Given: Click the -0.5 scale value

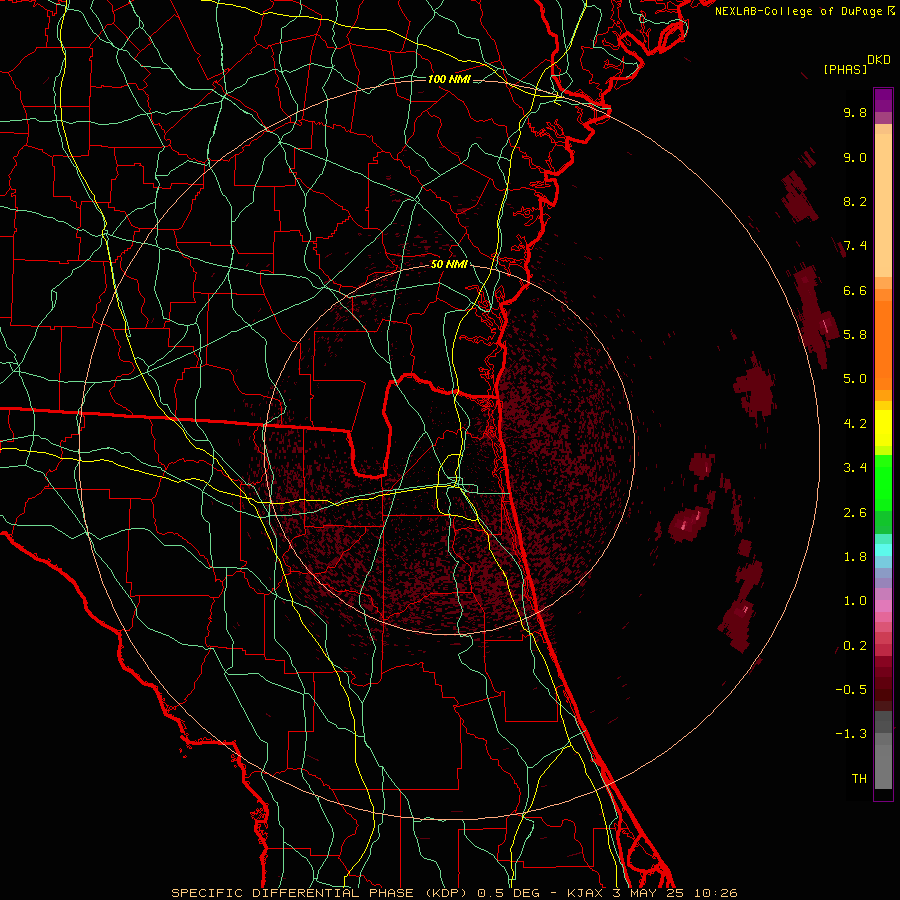Looking at the screenshot, I should point(851,690).
